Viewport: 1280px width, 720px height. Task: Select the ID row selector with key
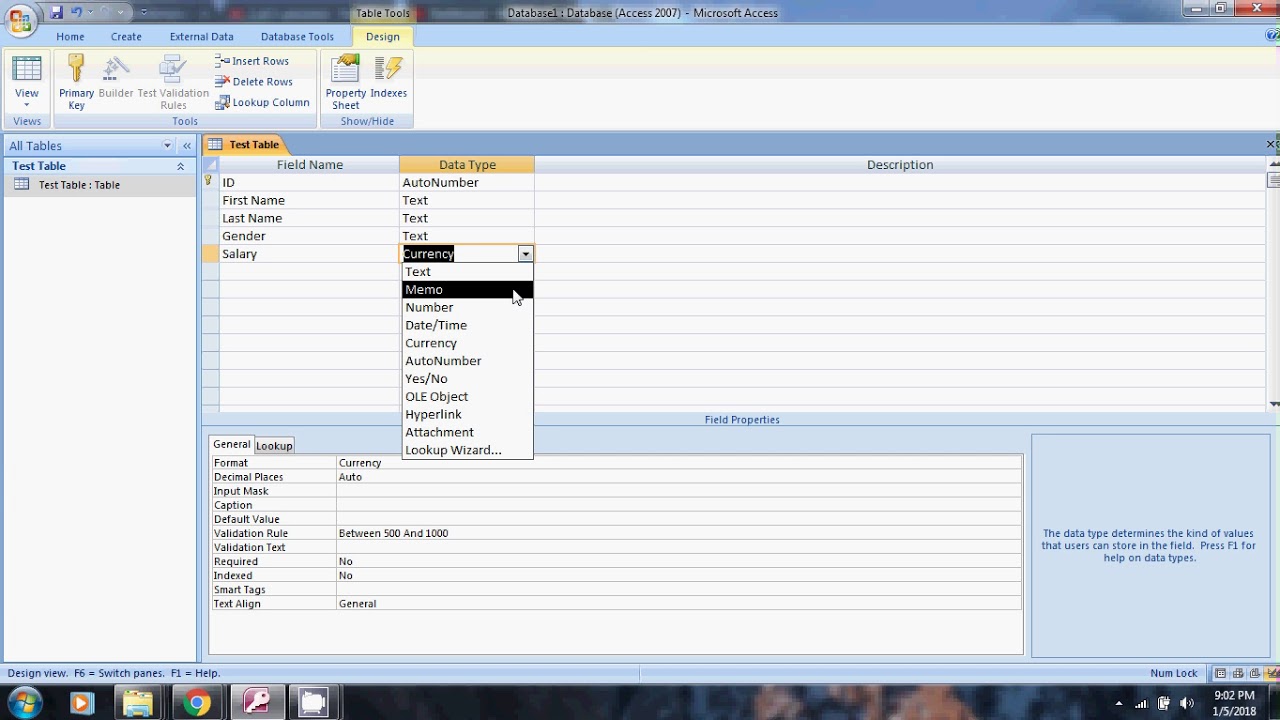coord(210,183)
